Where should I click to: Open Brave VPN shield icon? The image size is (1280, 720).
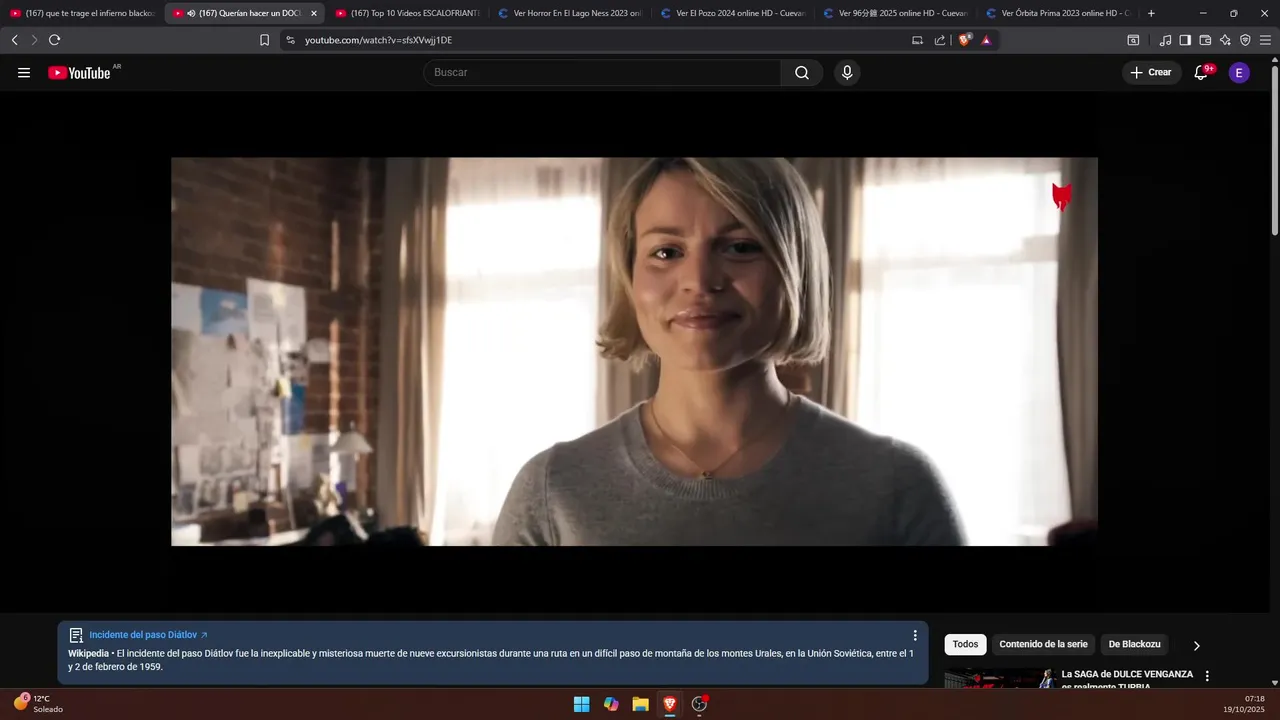(x=1245, y=40)
